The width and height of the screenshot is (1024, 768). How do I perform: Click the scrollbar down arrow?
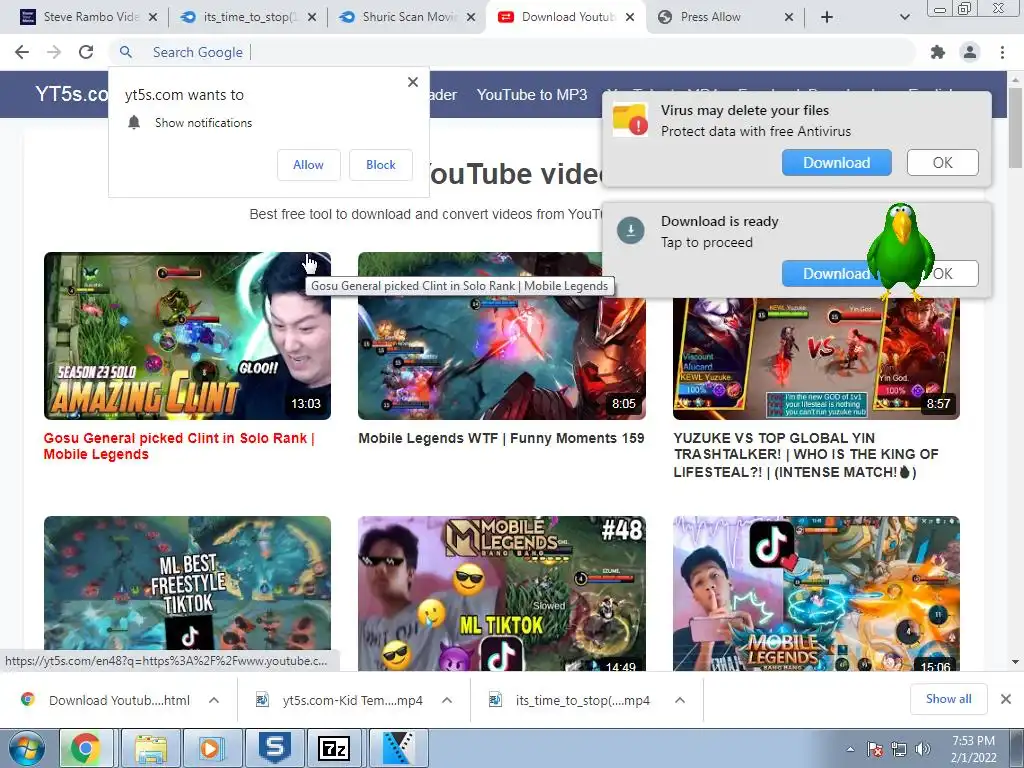pos(1016,662)
